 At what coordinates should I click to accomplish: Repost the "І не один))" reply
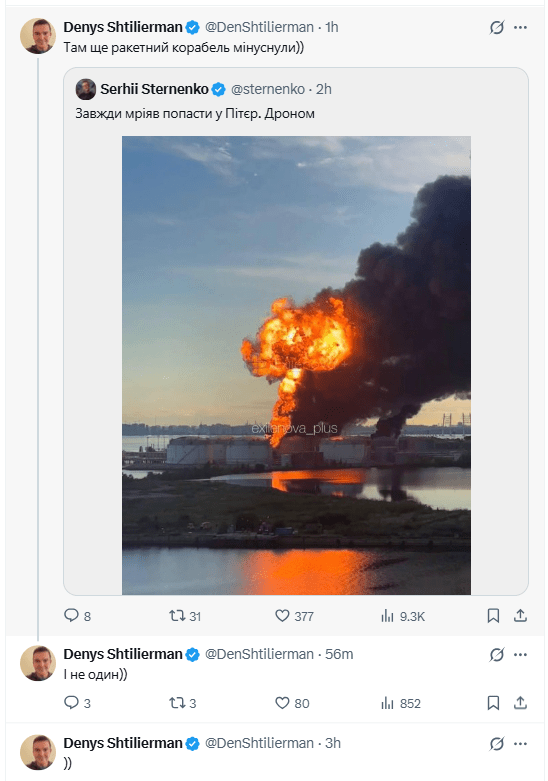[183, 703]
